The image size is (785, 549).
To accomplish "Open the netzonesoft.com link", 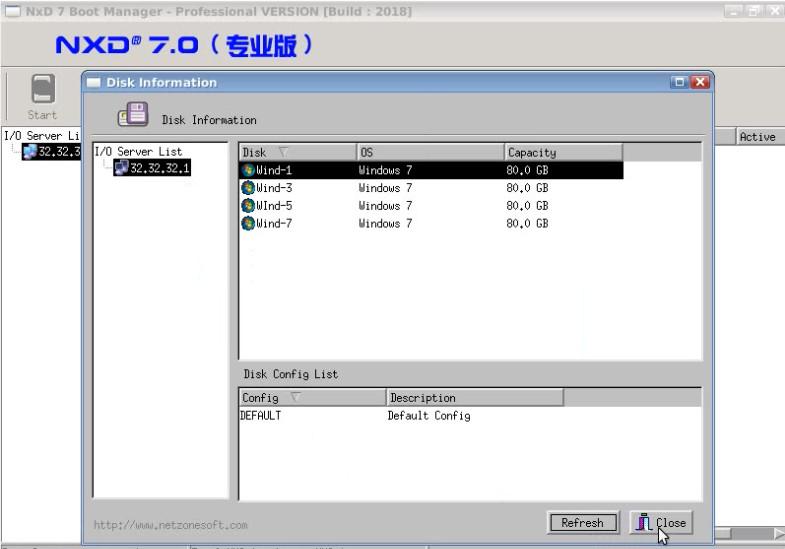I will (171, 525).
